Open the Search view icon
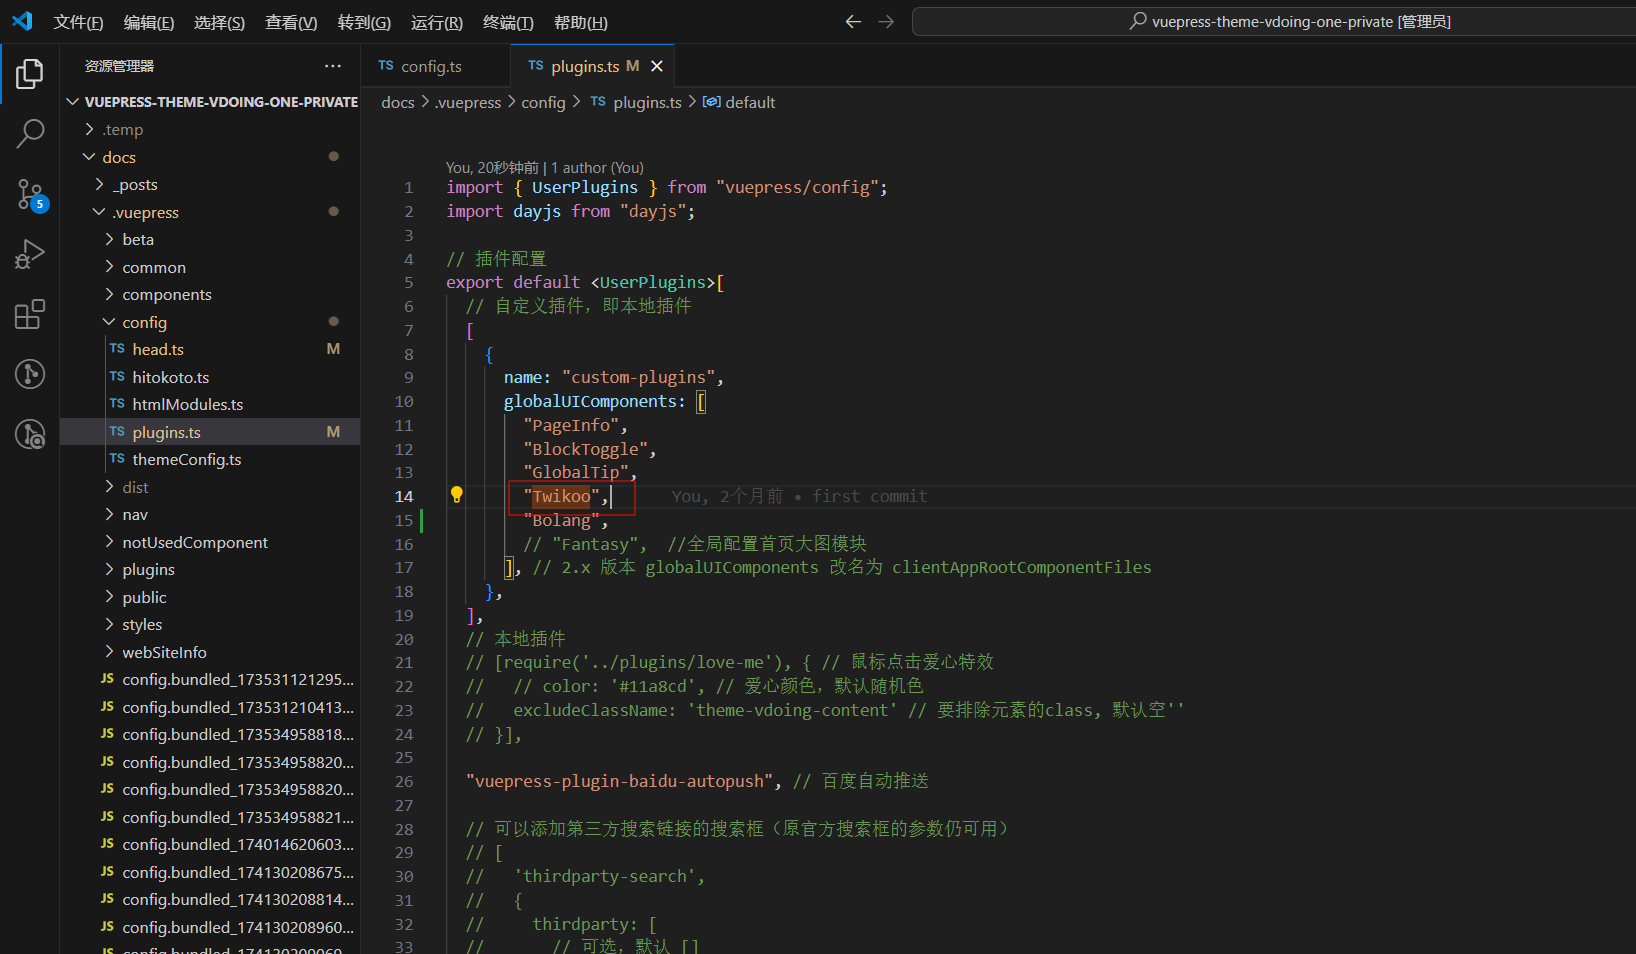The height and width of the screenshot is (954, 1636). pyautogui.click(x=30, y=133)
